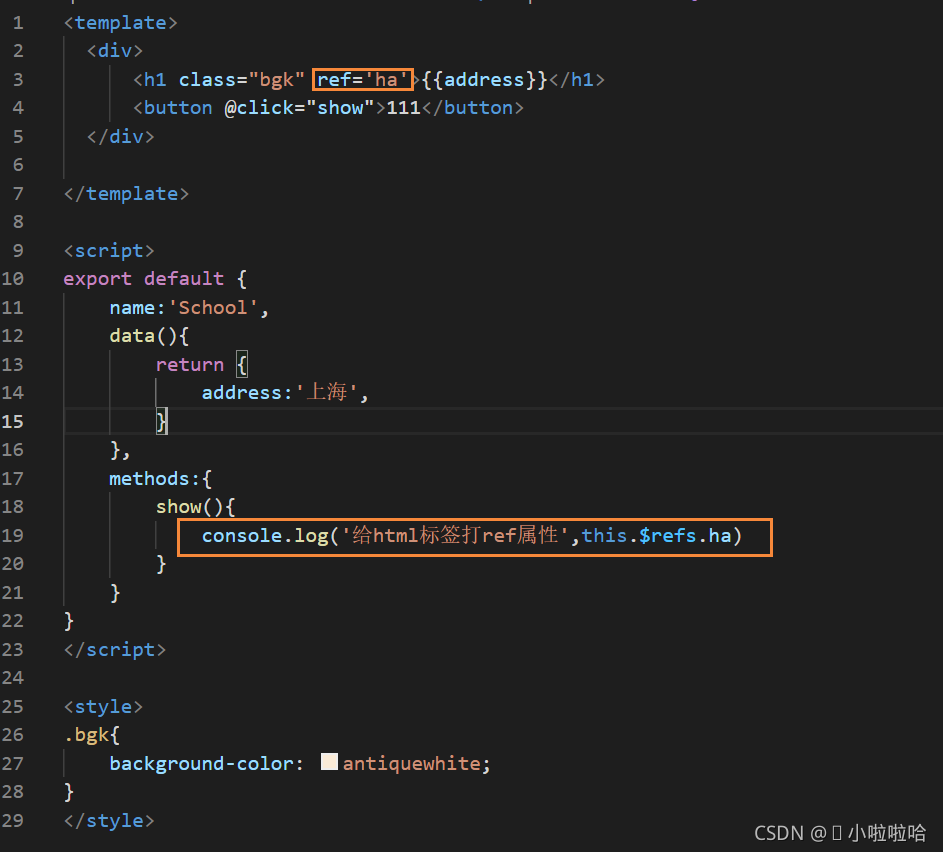Image resolution: width=943 pixels, height=852 pixels.
Task: Click class="bgk" attribute in h1
Action: pos(242,79)
